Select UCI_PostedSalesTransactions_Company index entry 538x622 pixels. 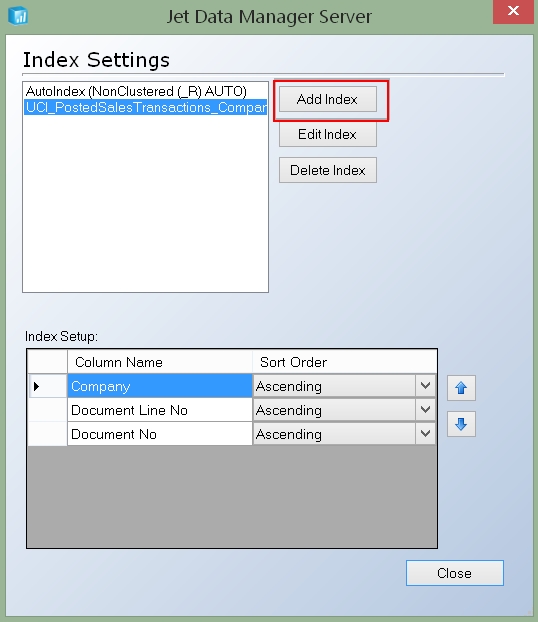[x=145, y=107]
